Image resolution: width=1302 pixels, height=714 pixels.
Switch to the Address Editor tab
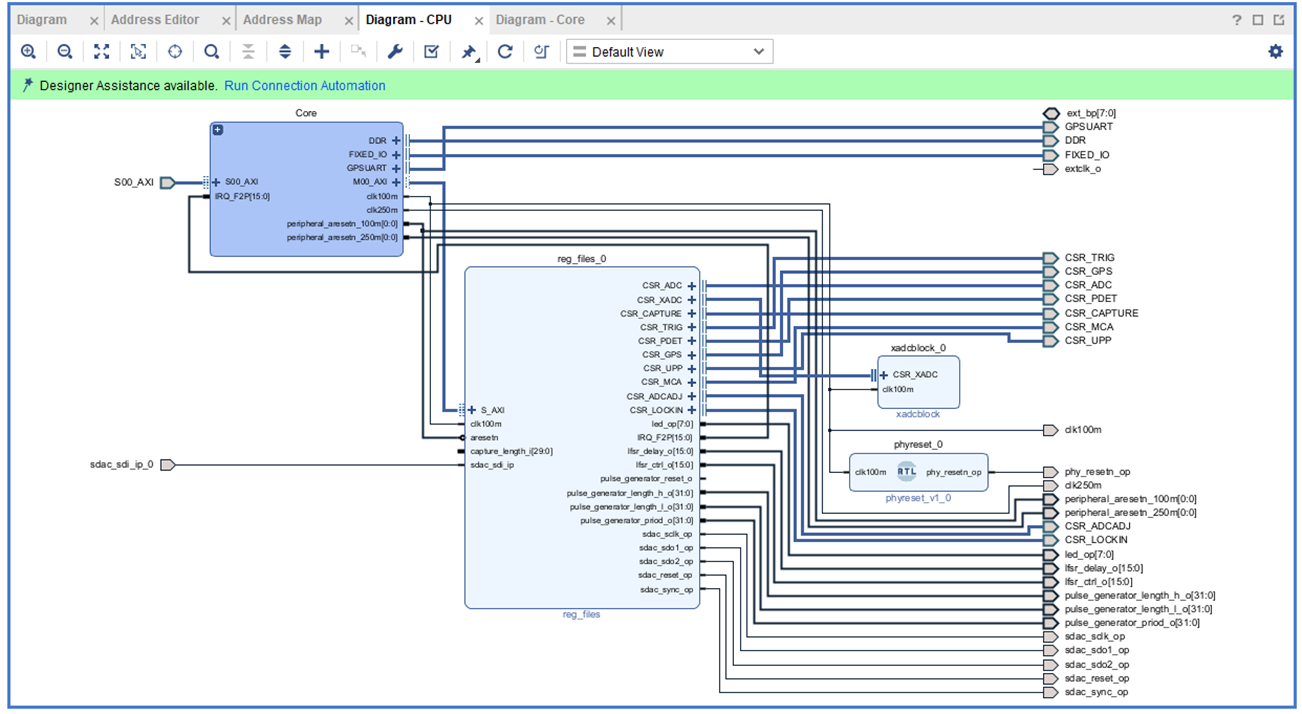(x=155, y=20)
